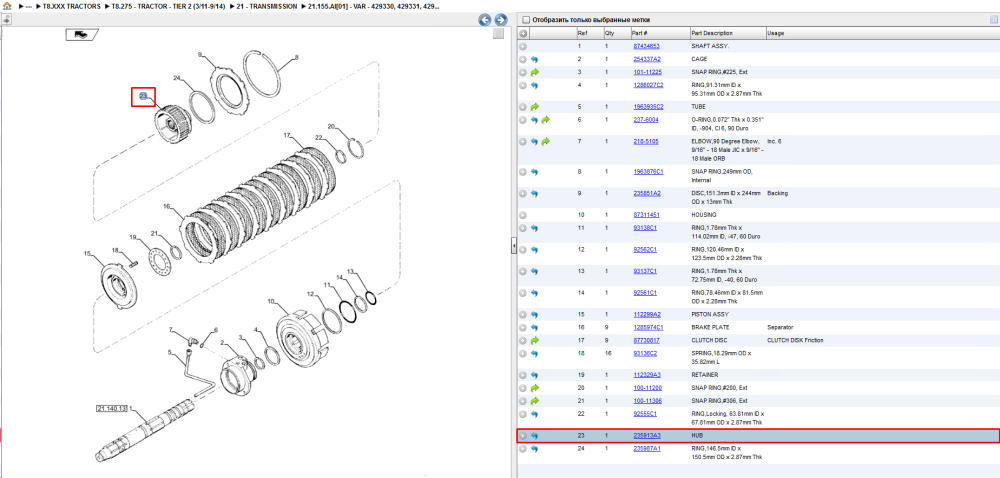Click the blue arrow icon in CAGE row
Screen dimensions: 1000x478
click(534, 59)
